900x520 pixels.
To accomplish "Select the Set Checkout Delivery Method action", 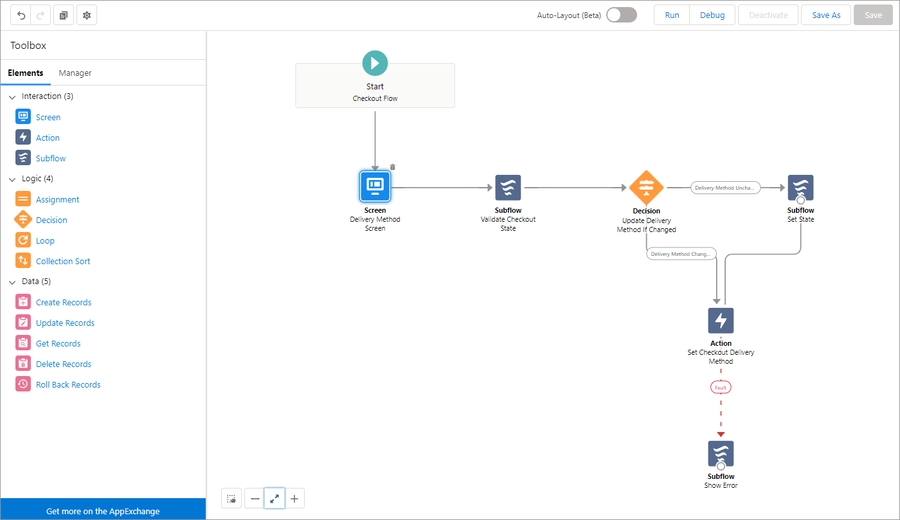I will tap(720, 320).
